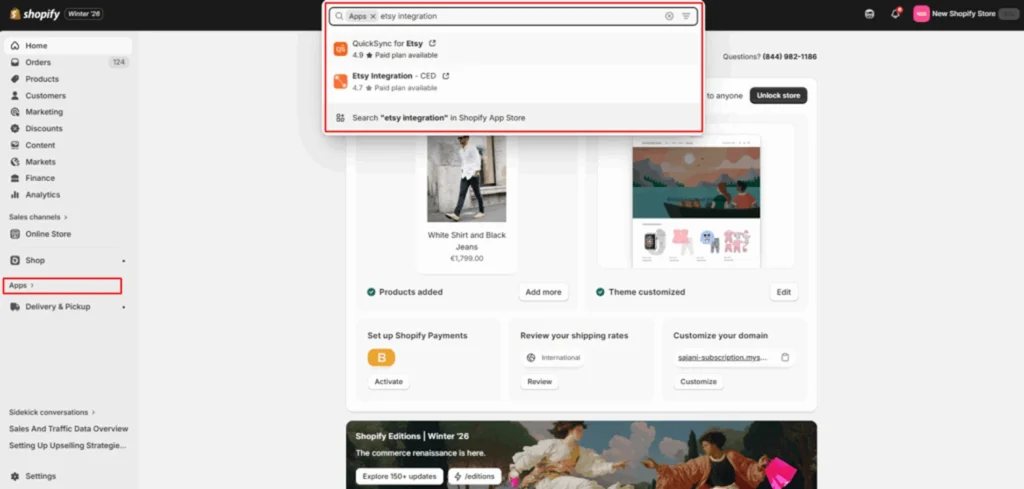Click the Unlock store button
Viewport: 1024px width, 489px height.
[x=778, y=95]
